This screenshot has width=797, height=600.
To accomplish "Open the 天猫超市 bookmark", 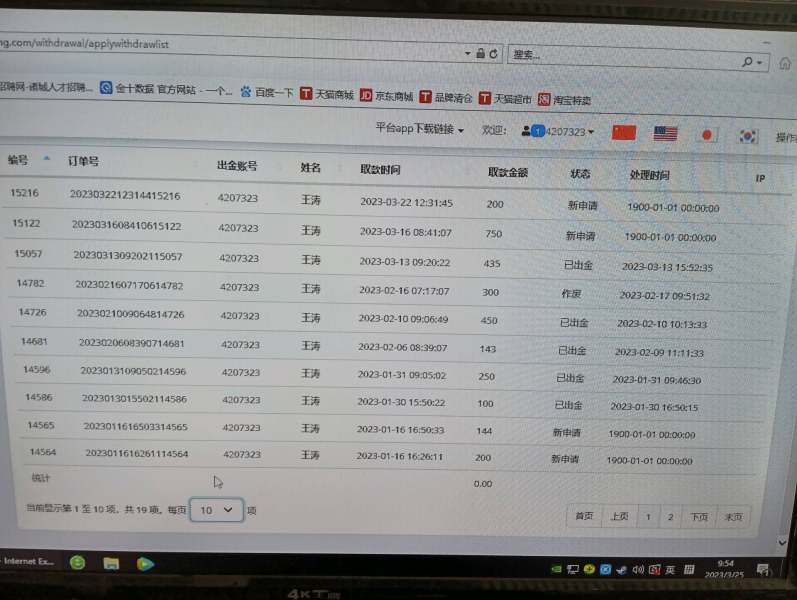I will pos(505,99).
